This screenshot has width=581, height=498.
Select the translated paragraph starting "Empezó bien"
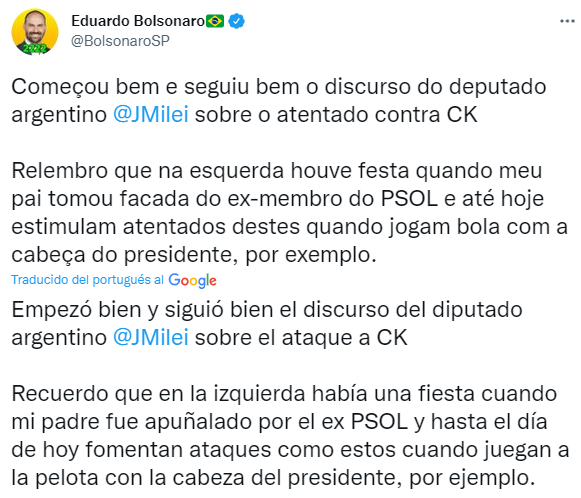point(267,323)
